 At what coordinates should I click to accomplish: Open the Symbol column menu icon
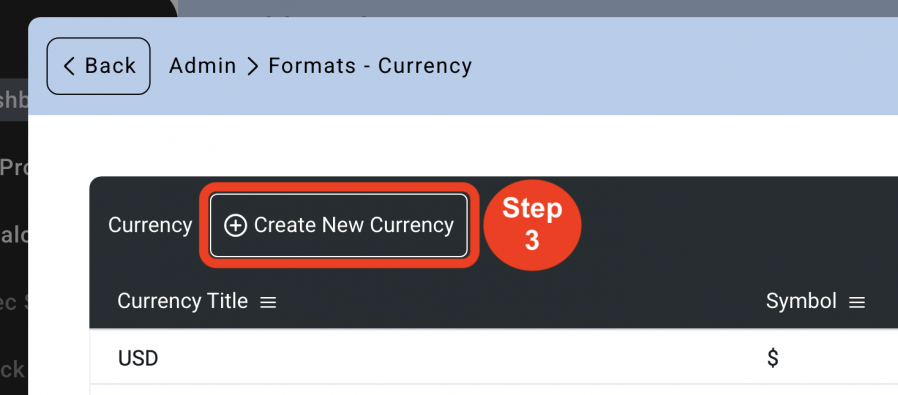(x=857, y=302)
